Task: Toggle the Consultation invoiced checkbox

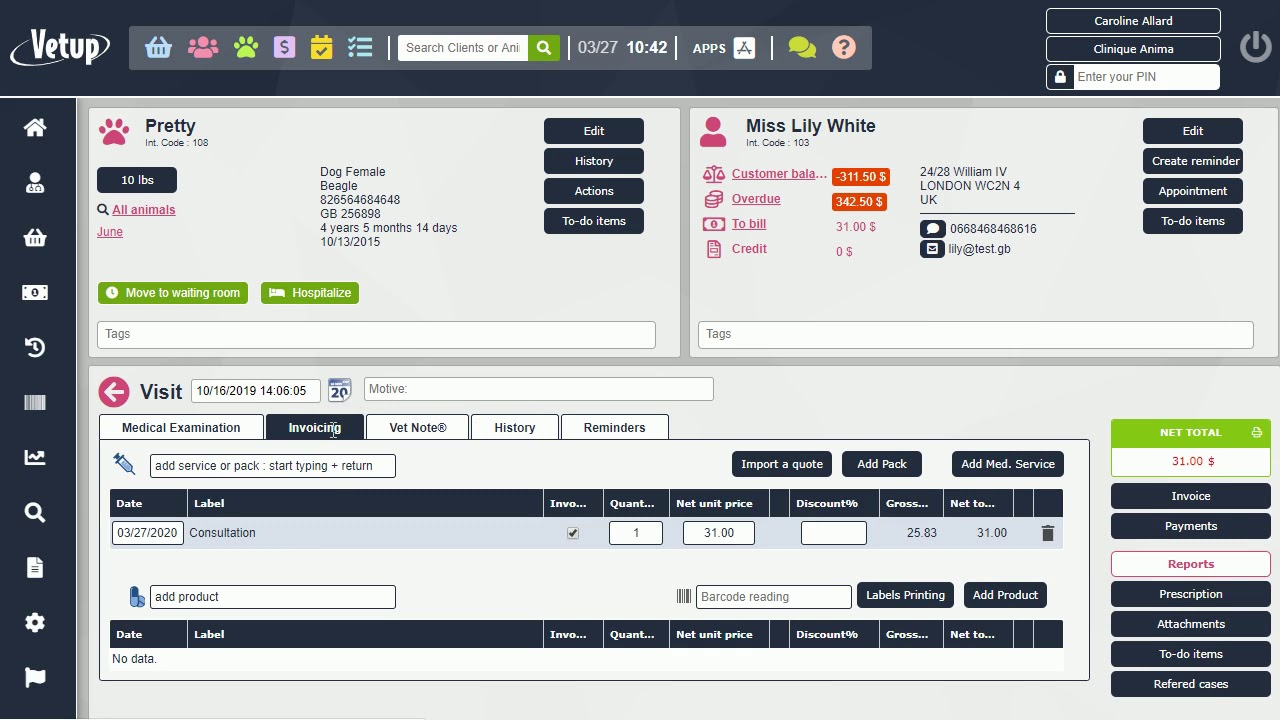Action: pyautogui.click(x=573, y=534)
